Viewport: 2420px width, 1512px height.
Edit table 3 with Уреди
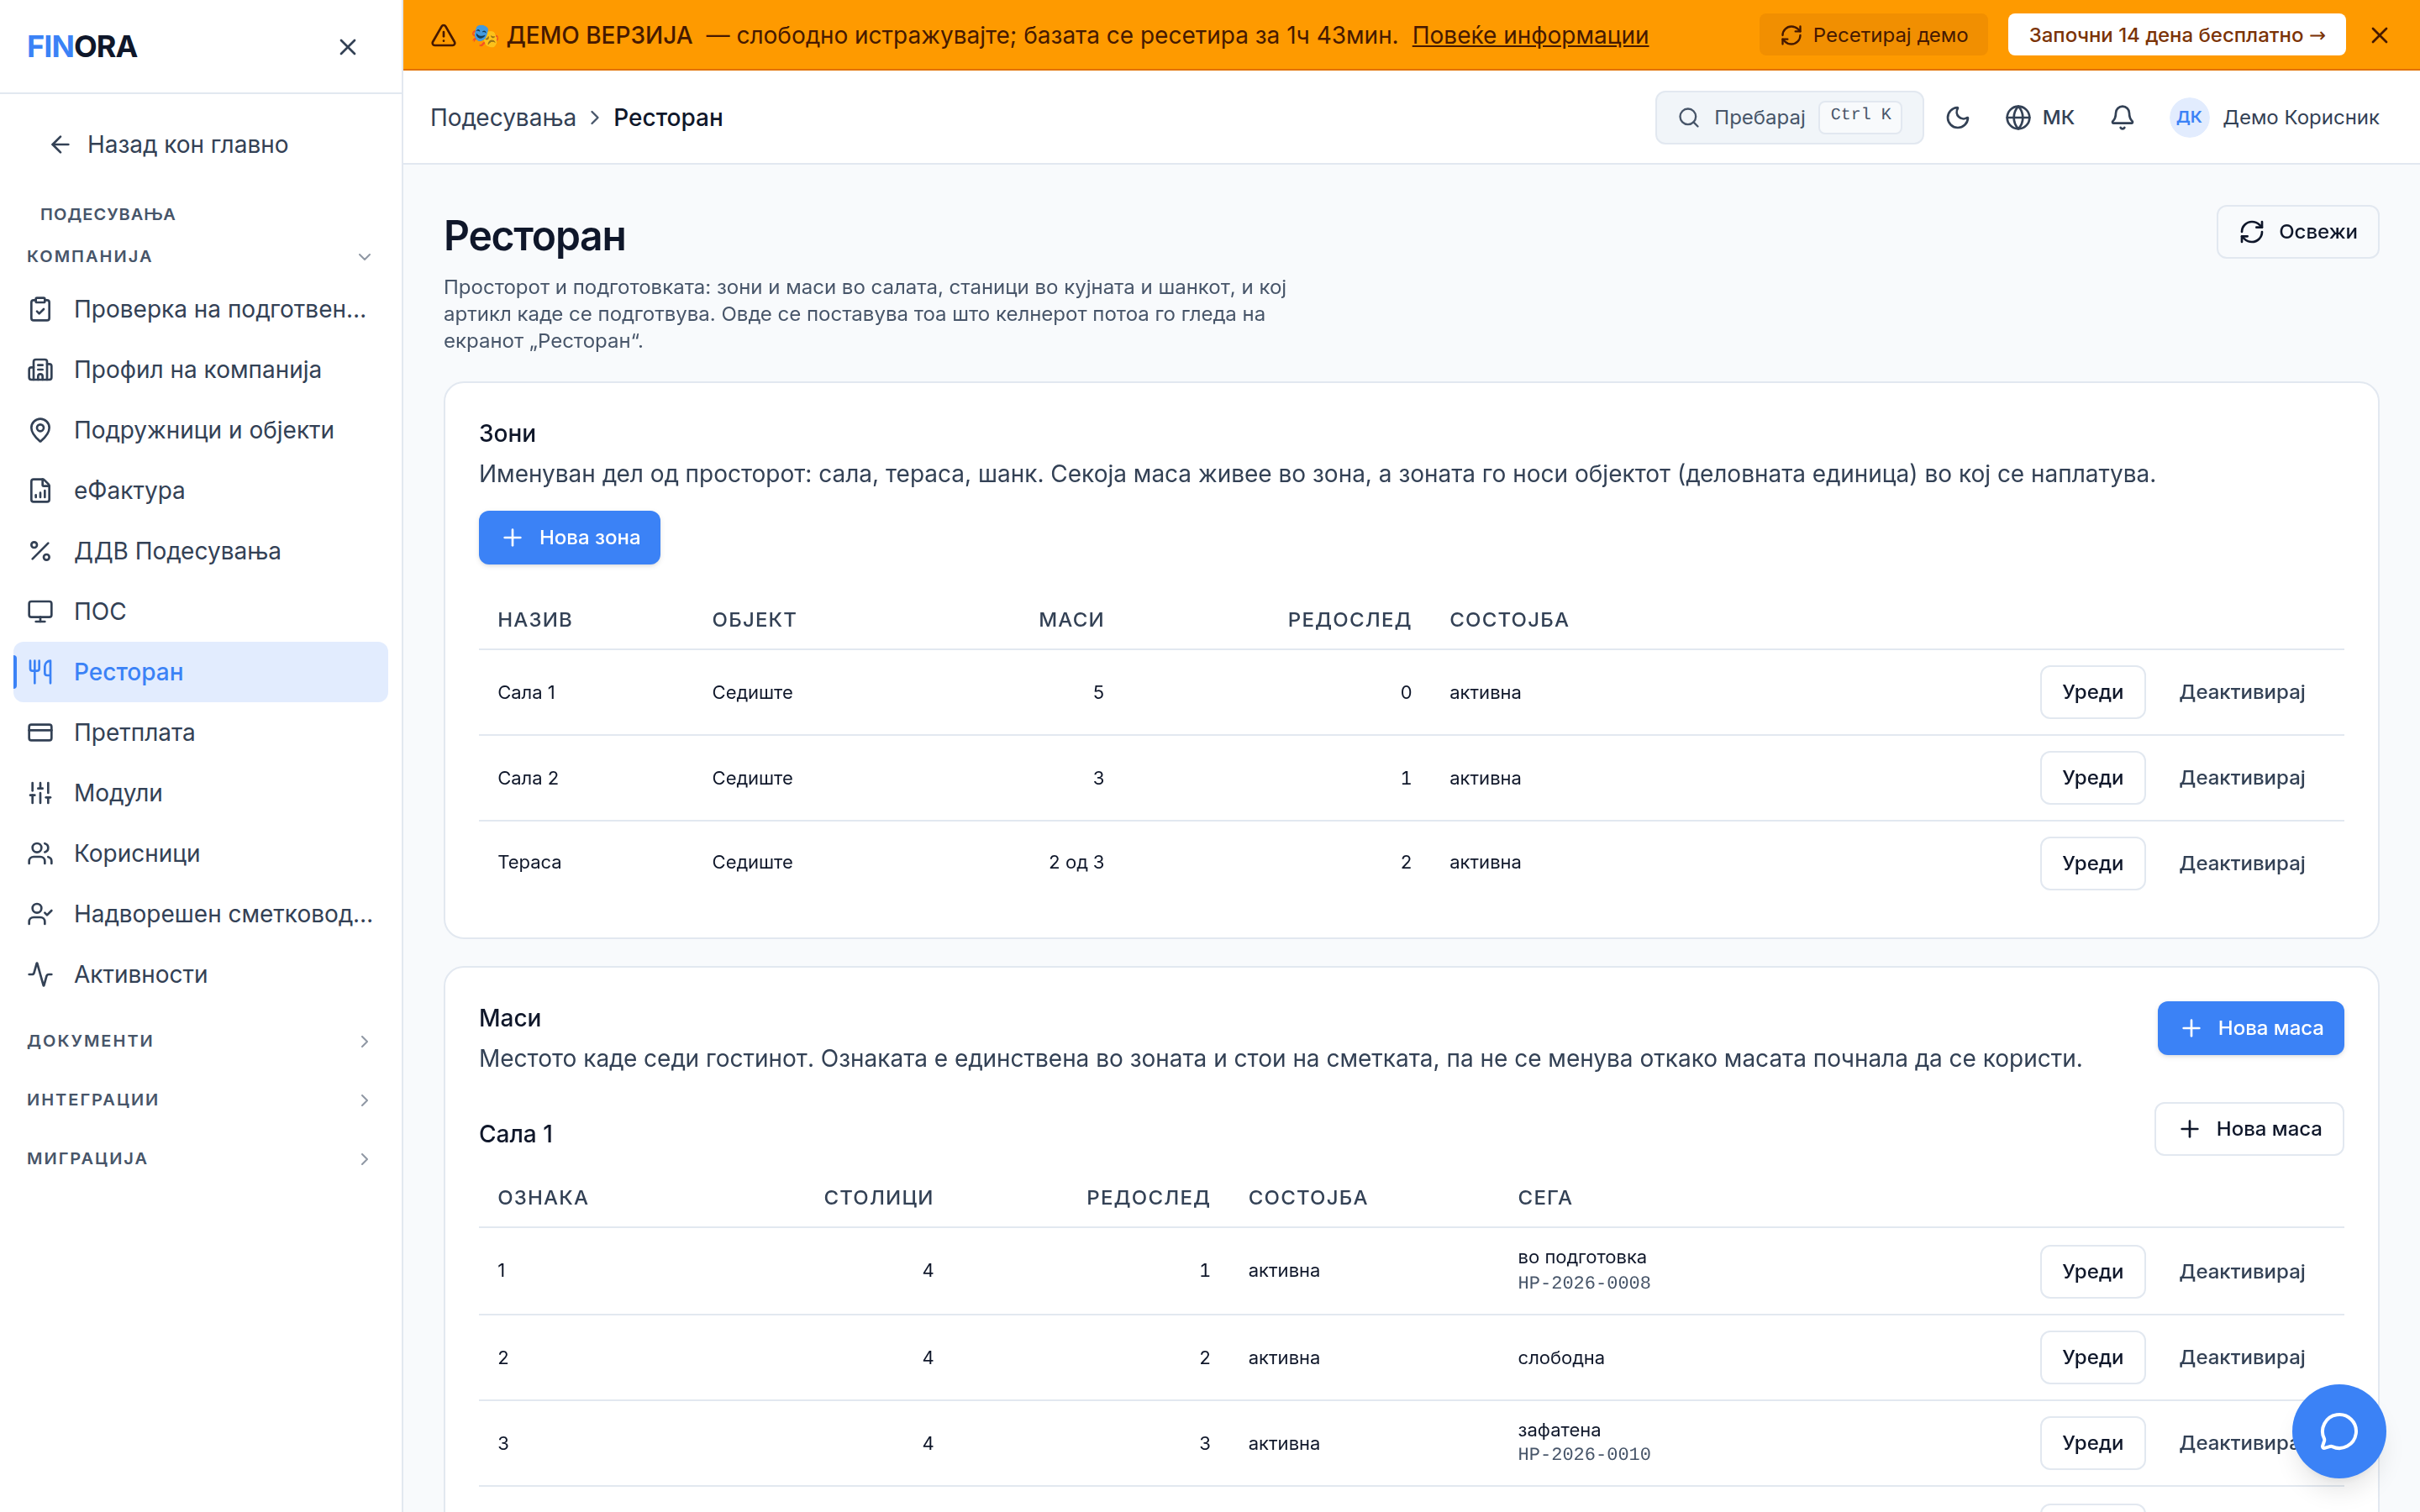click(2092, 1443)
